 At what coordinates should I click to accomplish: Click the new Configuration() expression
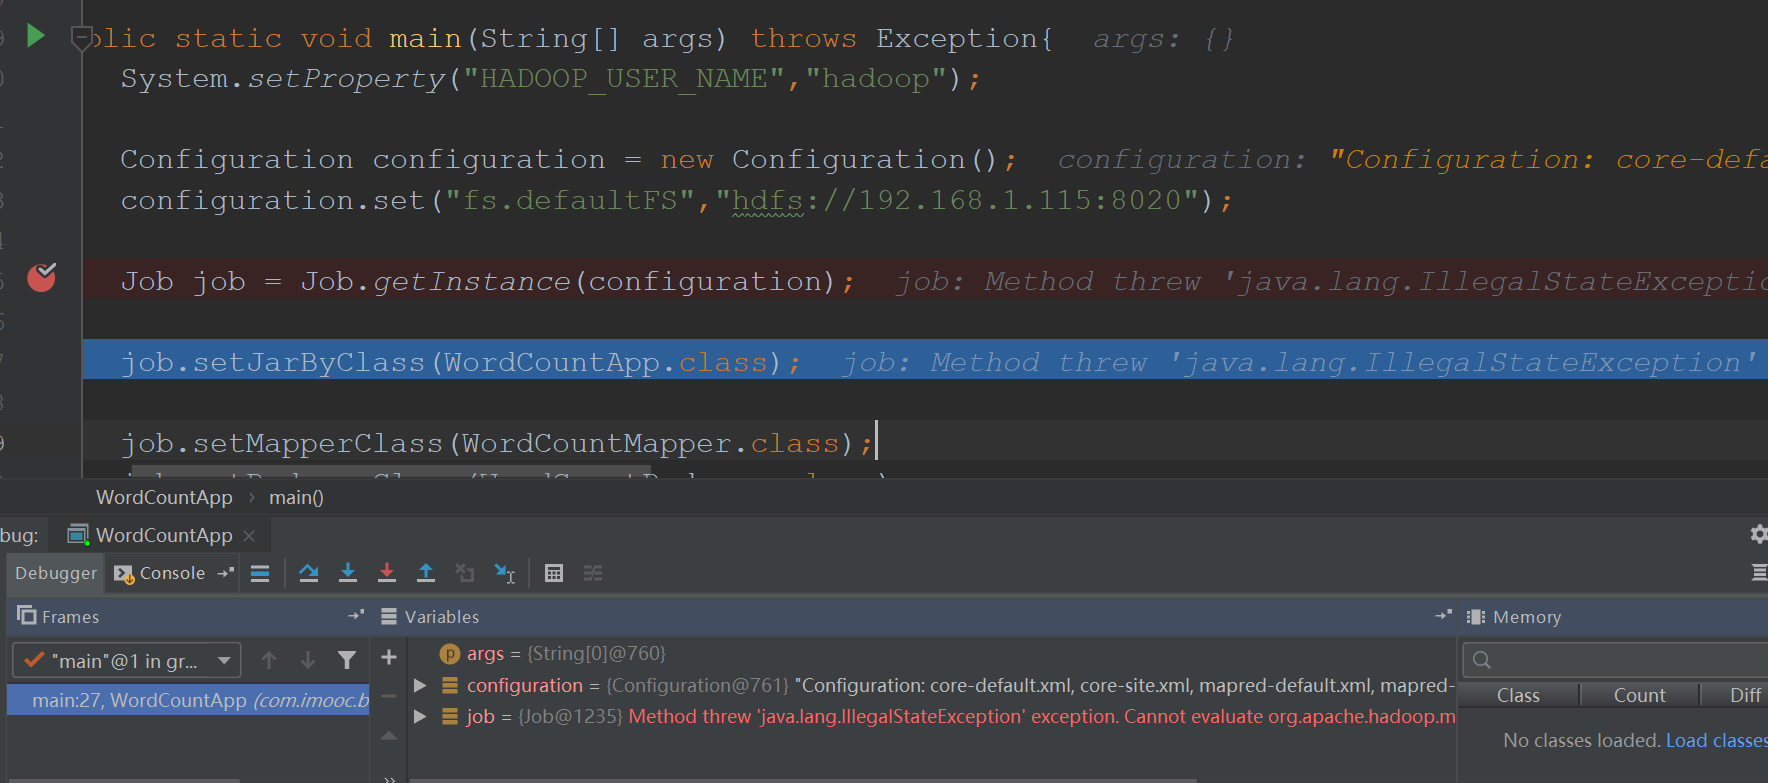pos(829,160)
